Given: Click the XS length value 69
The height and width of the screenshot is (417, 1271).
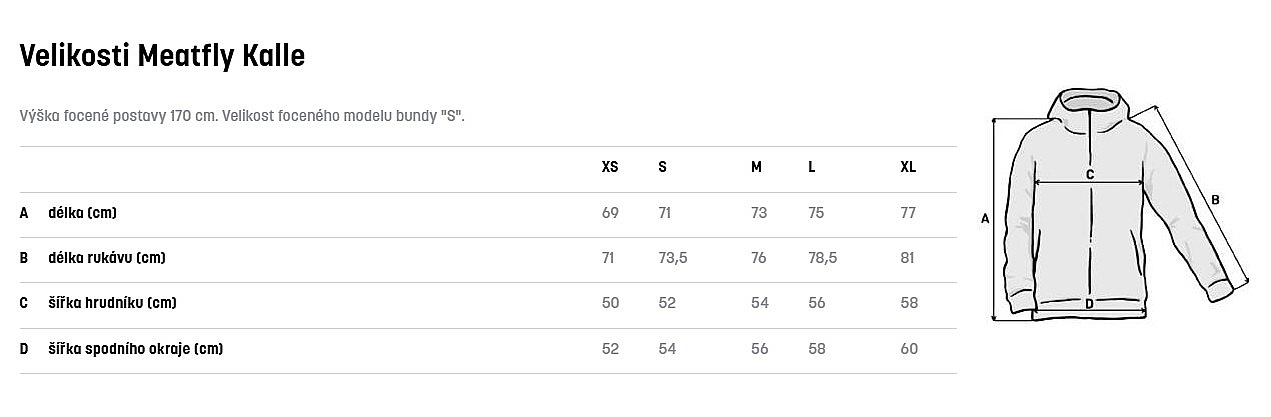Looking at the screenshot, I should pos(610,213).
